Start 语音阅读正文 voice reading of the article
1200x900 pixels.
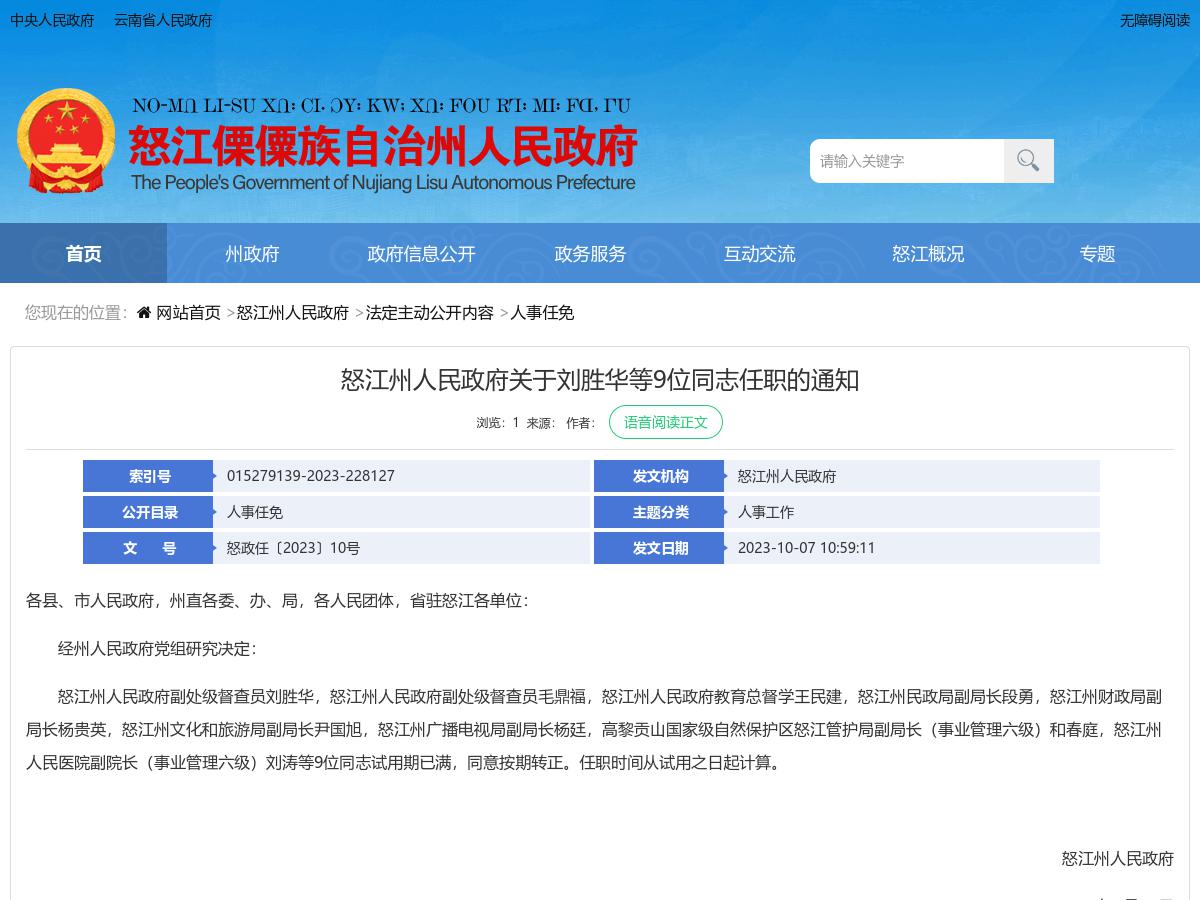tap(666, 422)
